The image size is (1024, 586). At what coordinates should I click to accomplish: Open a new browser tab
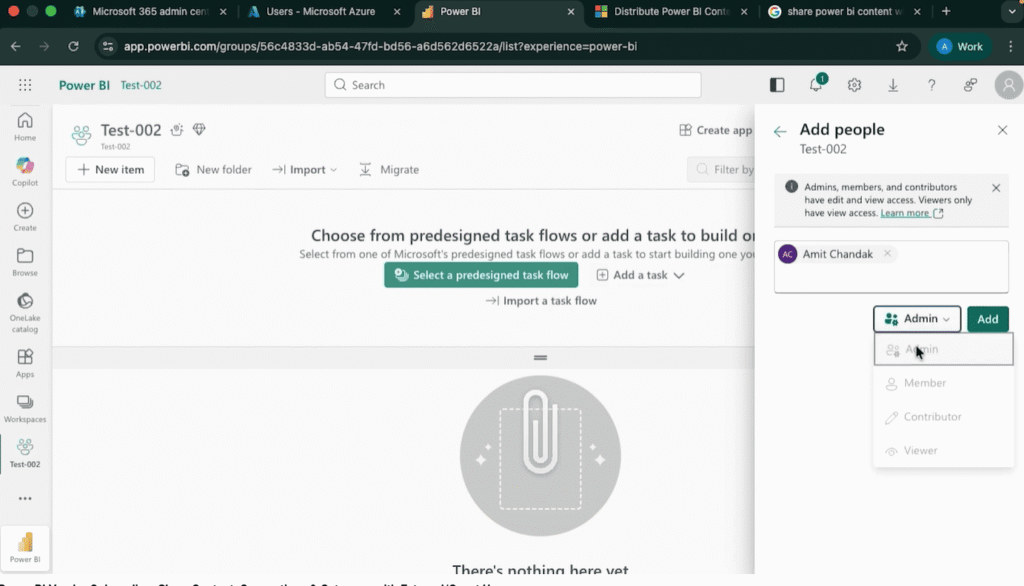click(946, 11)
